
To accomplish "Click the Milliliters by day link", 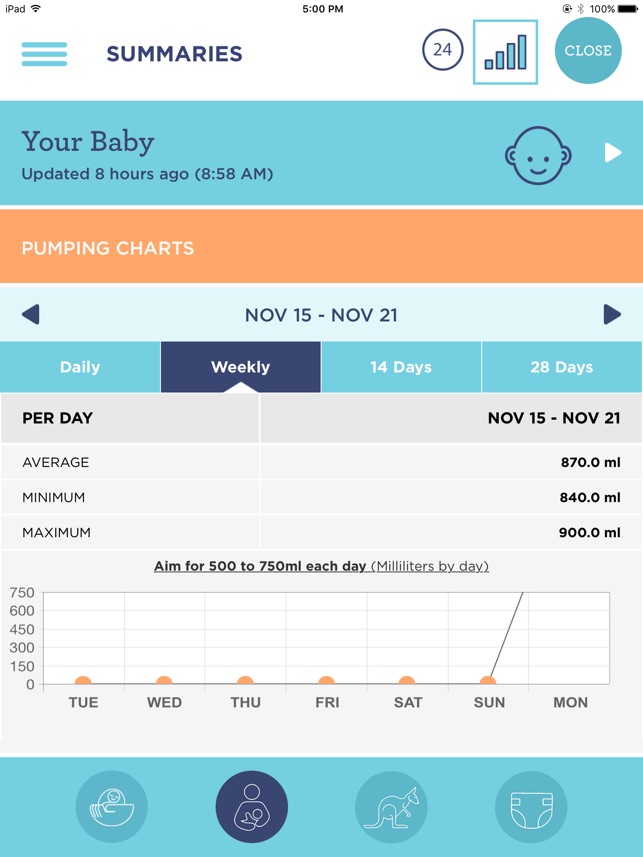I will tap(428, 566).
